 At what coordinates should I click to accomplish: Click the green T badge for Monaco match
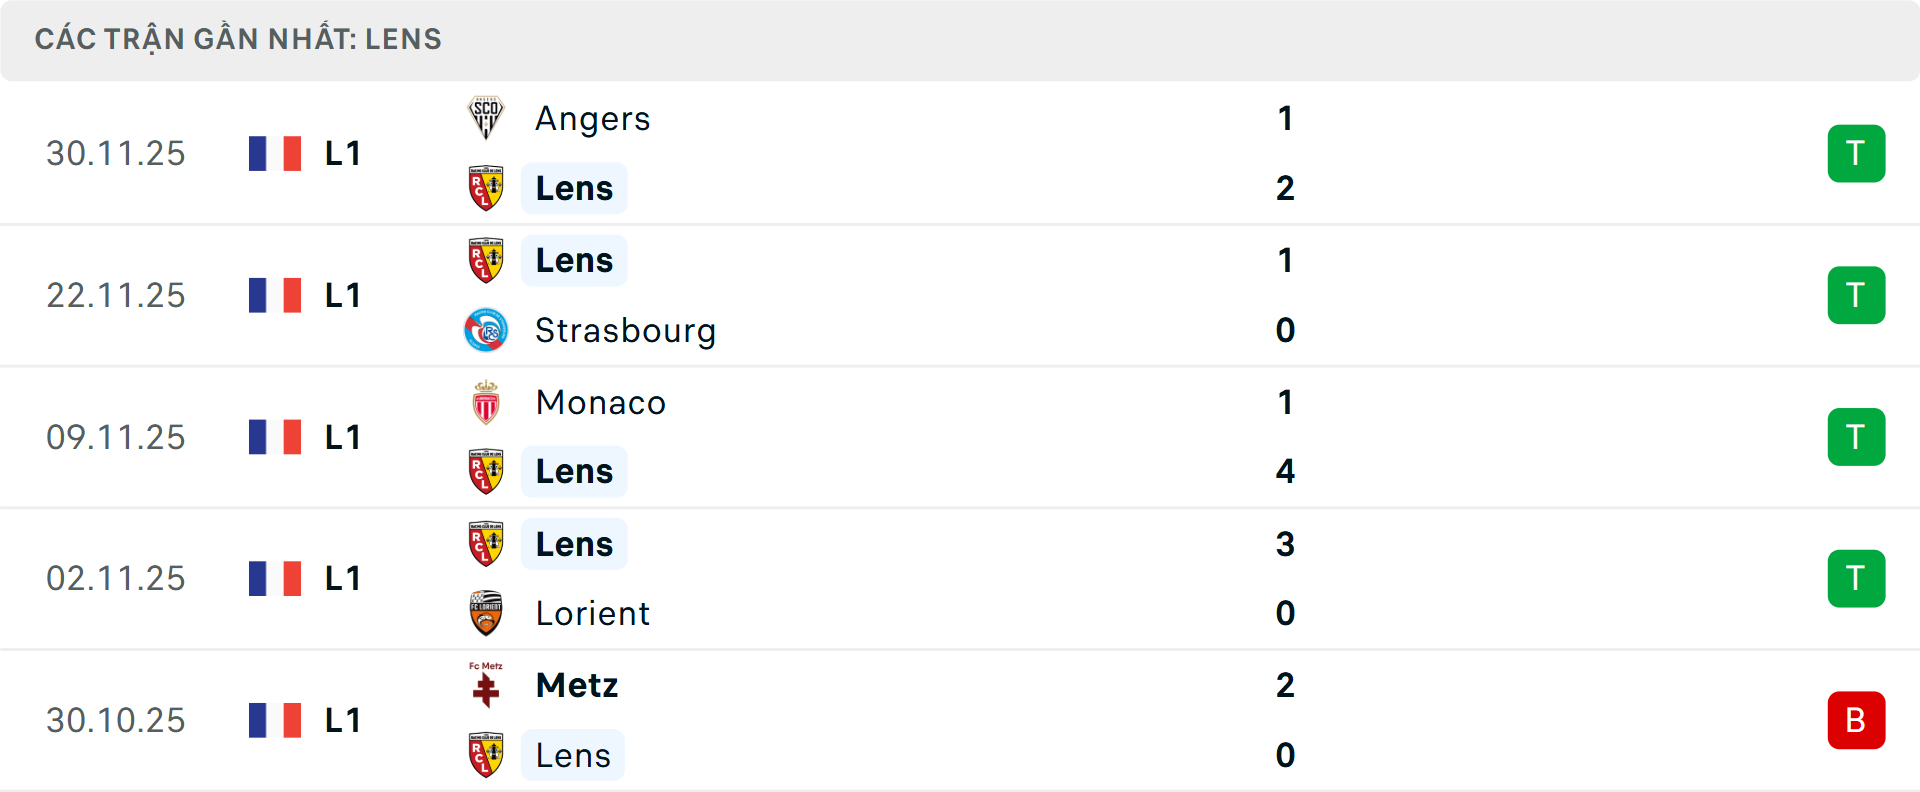click(x=1856, y=437)
